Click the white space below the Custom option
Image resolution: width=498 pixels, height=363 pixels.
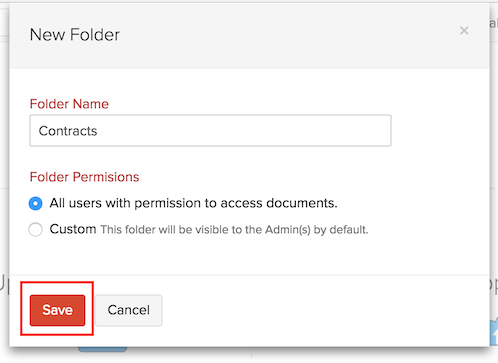click(x=249, y=256)
